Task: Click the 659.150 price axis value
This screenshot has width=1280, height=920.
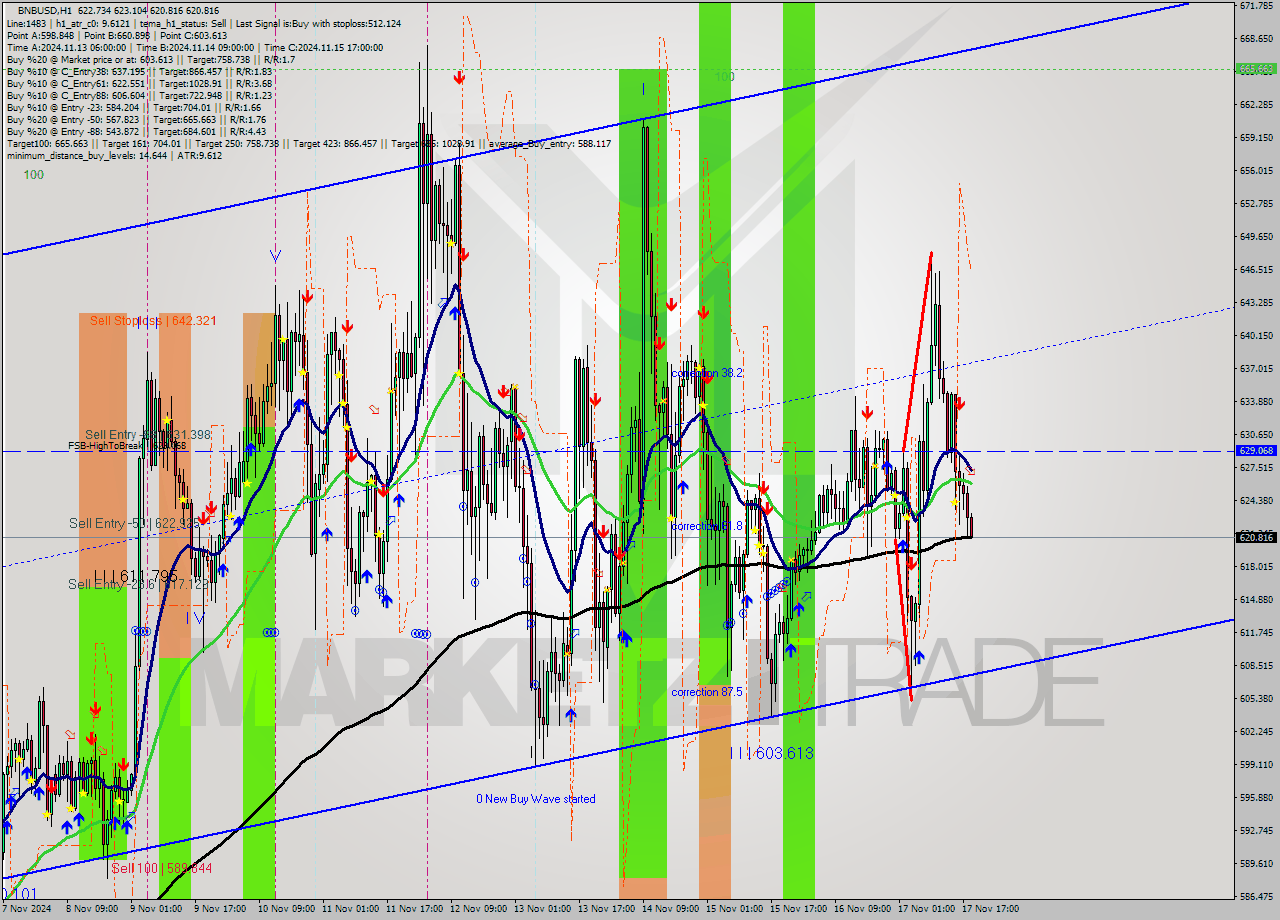Action: click(x=1256, y=137)
